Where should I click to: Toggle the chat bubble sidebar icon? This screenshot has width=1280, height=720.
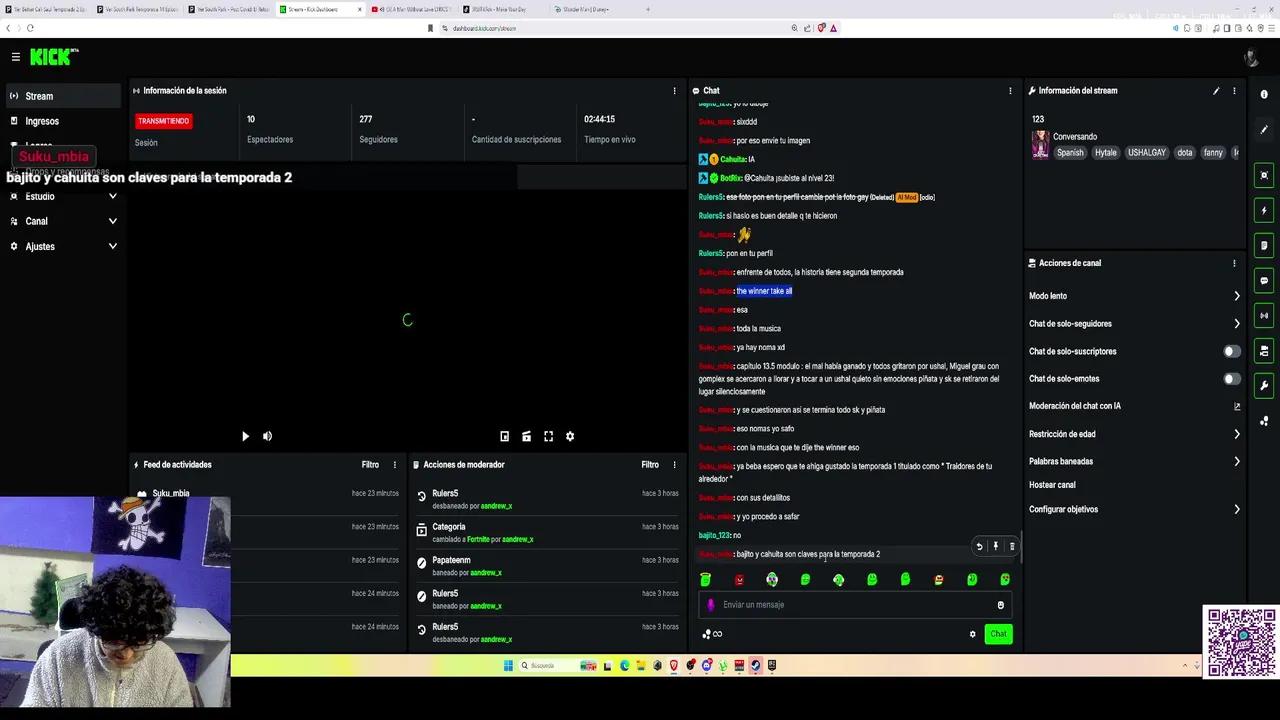pos(1264,281)
